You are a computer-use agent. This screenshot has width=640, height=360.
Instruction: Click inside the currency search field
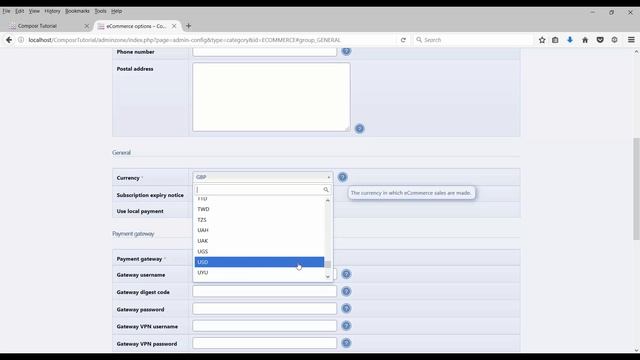pos(259,190)
